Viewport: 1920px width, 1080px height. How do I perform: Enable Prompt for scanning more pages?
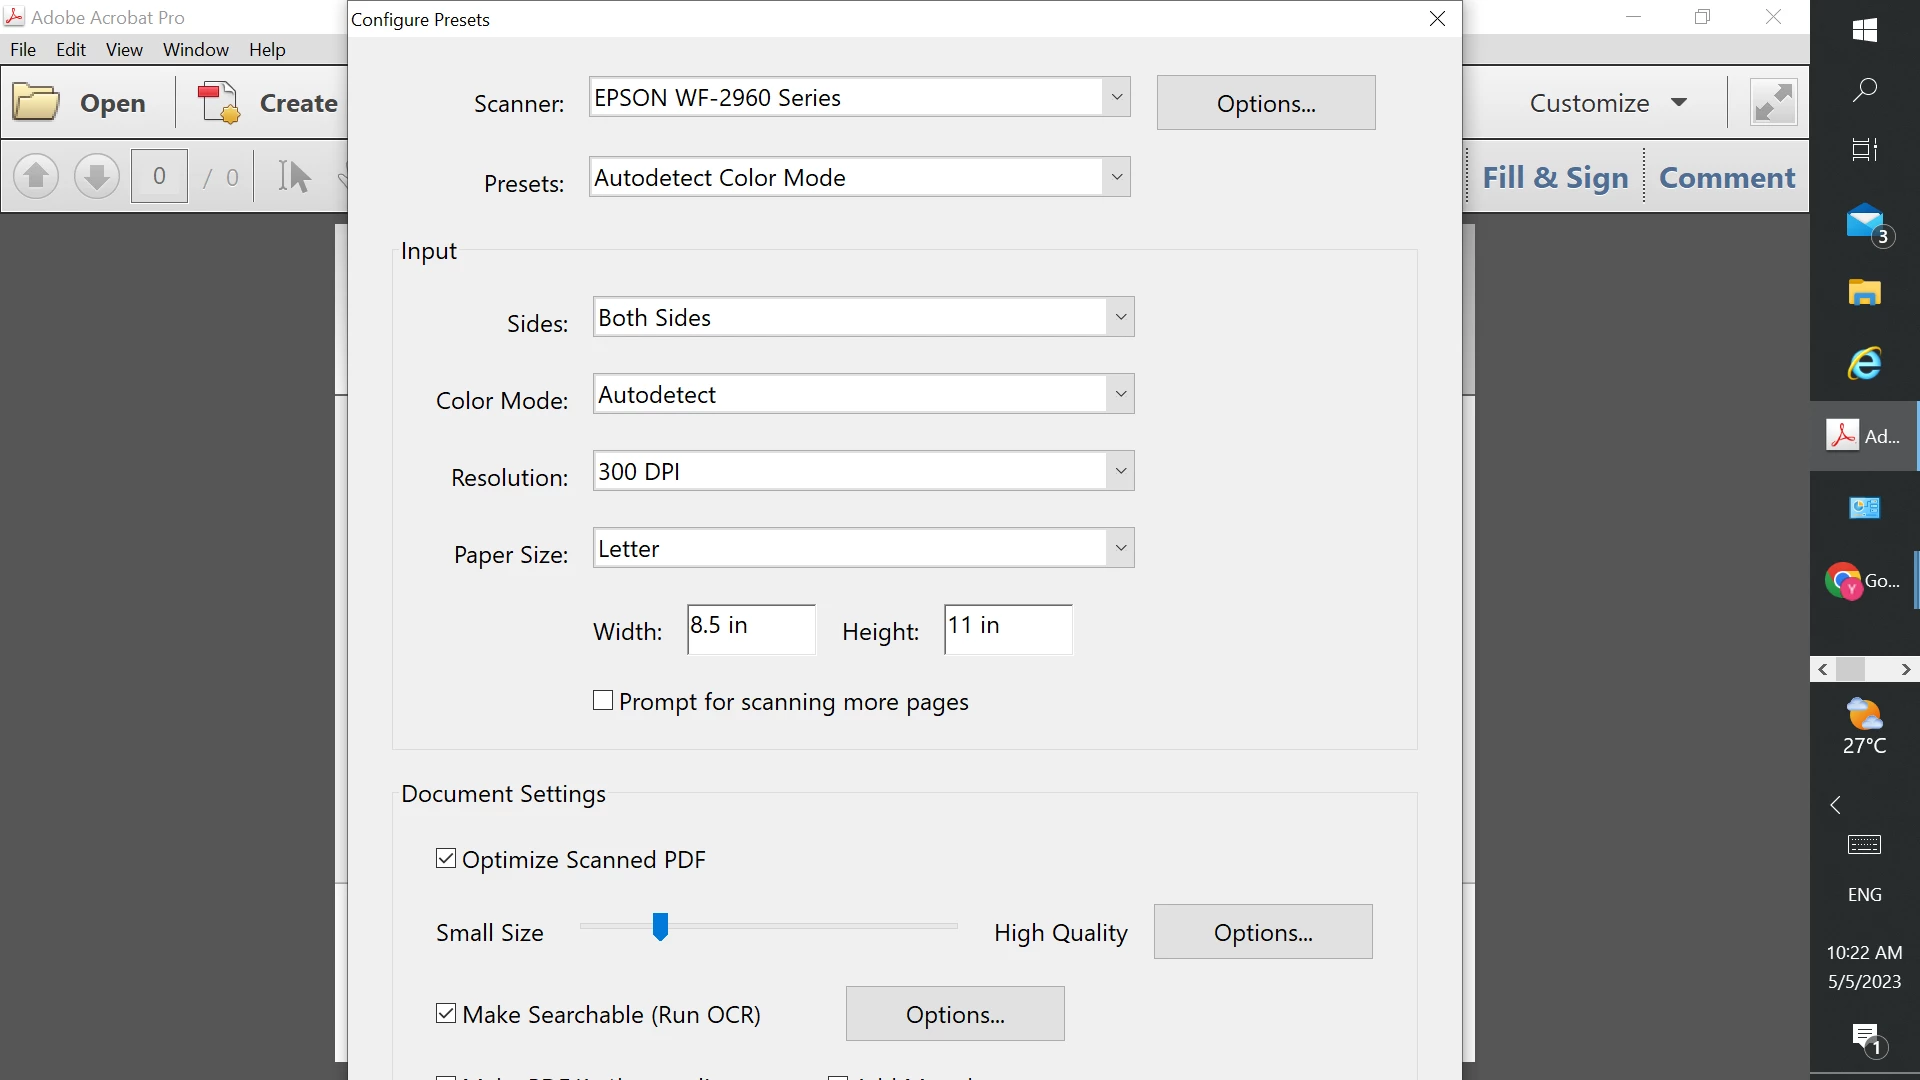point(603,701)
